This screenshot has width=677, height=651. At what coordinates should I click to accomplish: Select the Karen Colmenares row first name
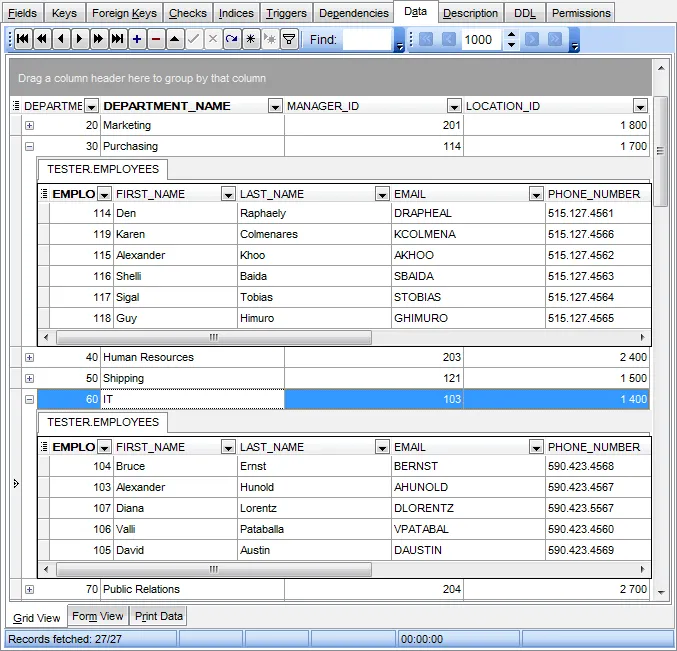coord(175,234)
